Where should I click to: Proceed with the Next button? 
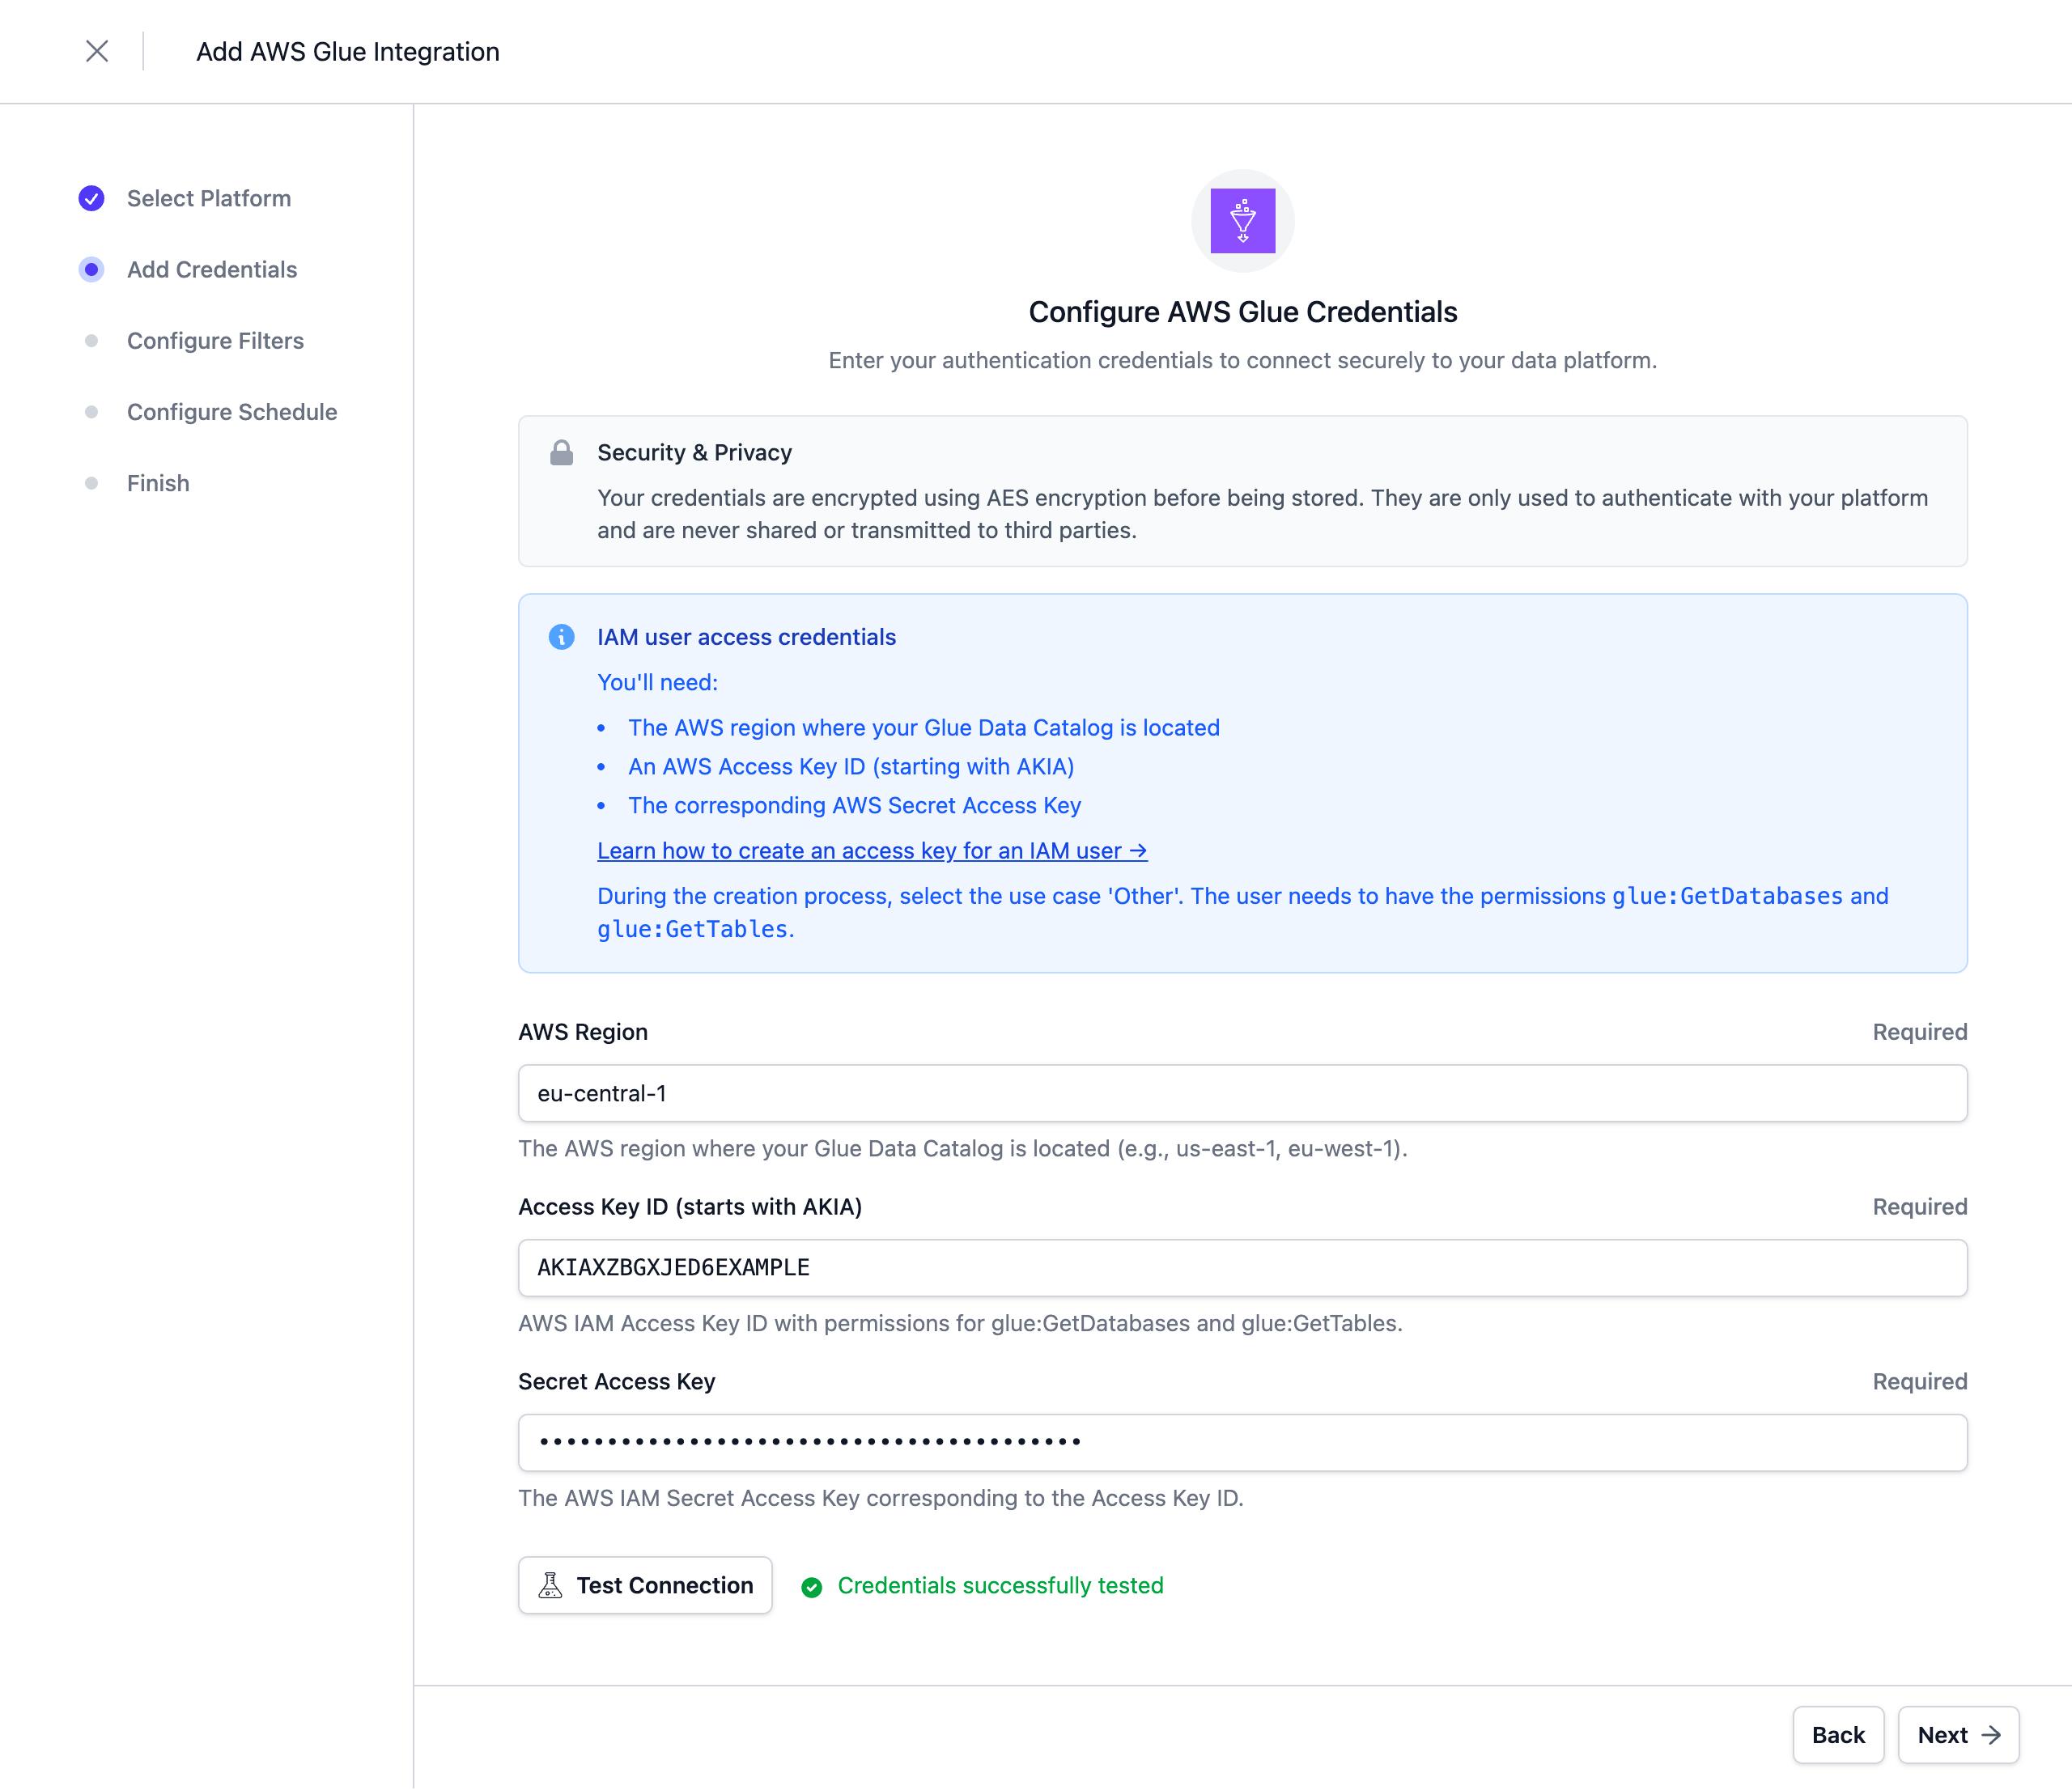pyautogui.click(x=1957, y=1735)
